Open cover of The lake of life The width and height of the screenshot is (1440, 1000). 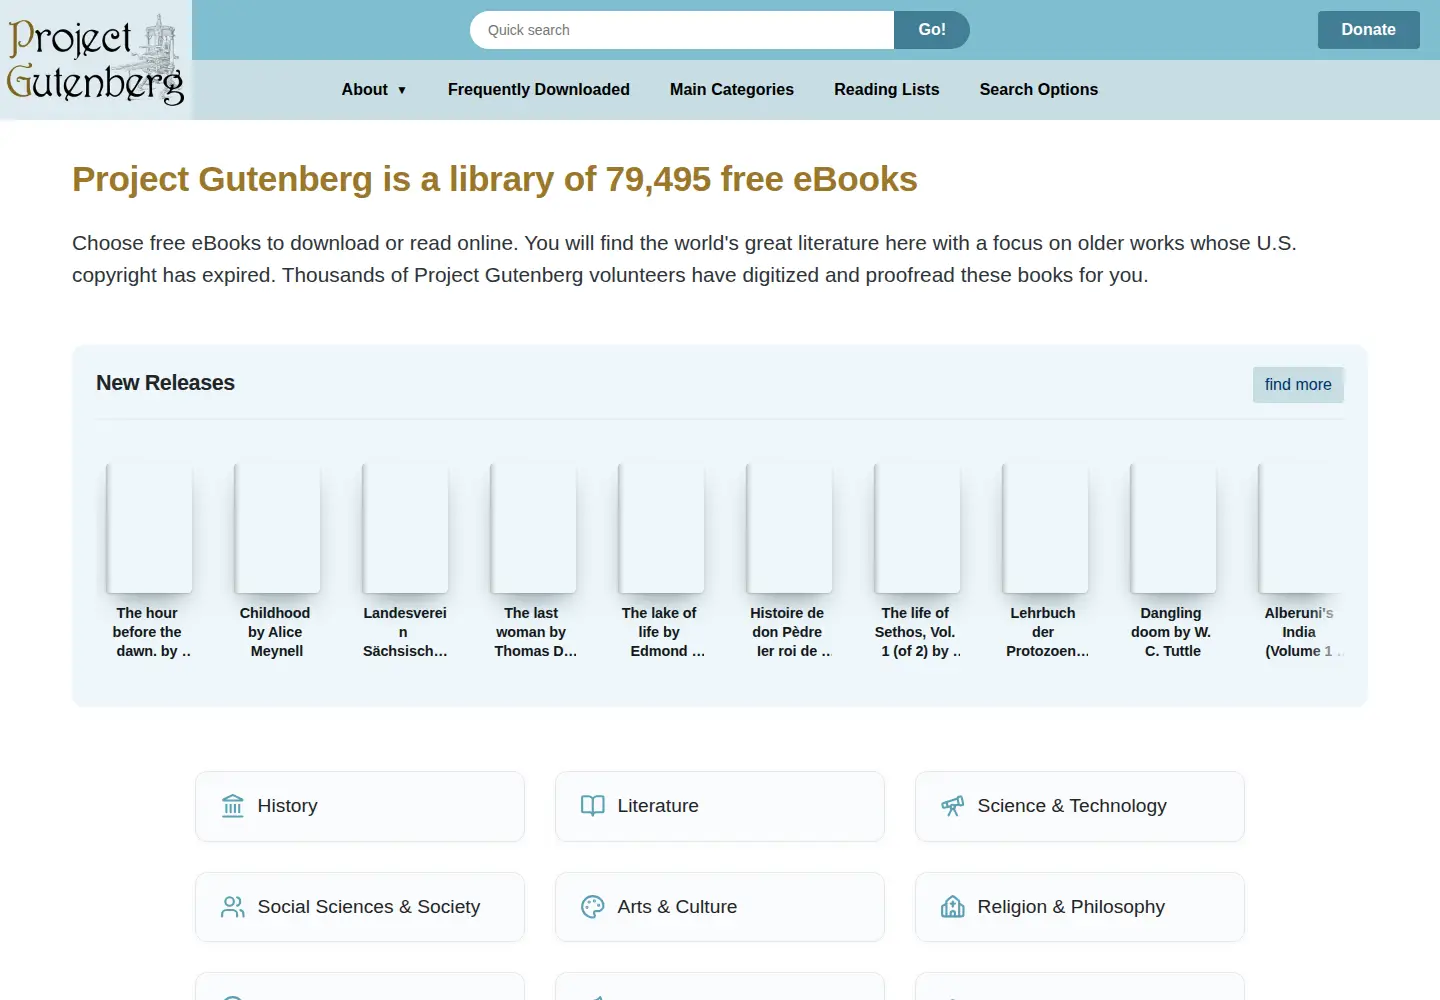click(661, 528)
